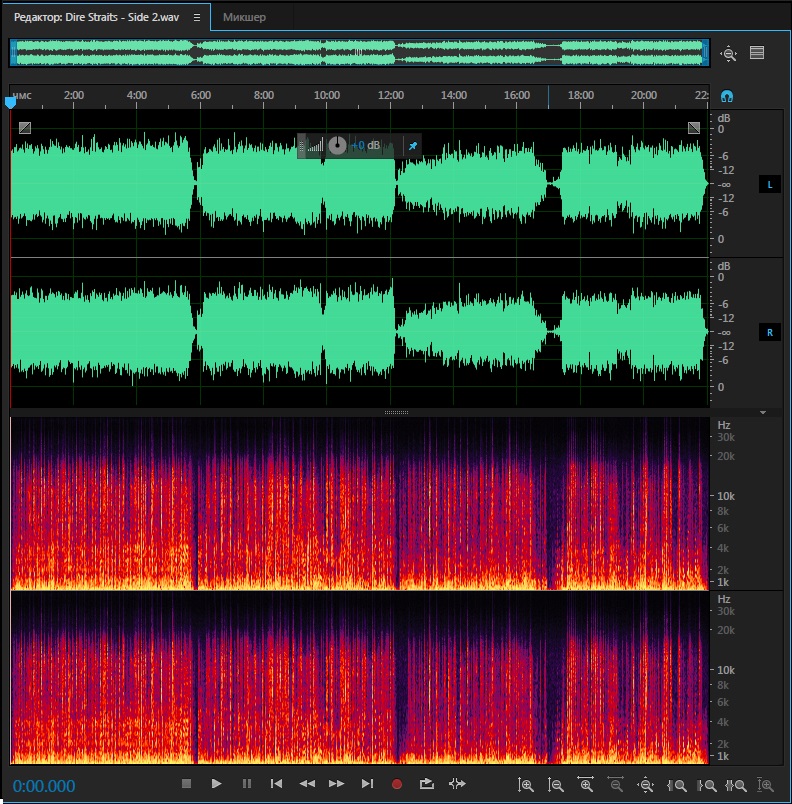Click the fade-out handle at top right
Image resolution: width=792 pixels, height=804 pixels.
694,127
